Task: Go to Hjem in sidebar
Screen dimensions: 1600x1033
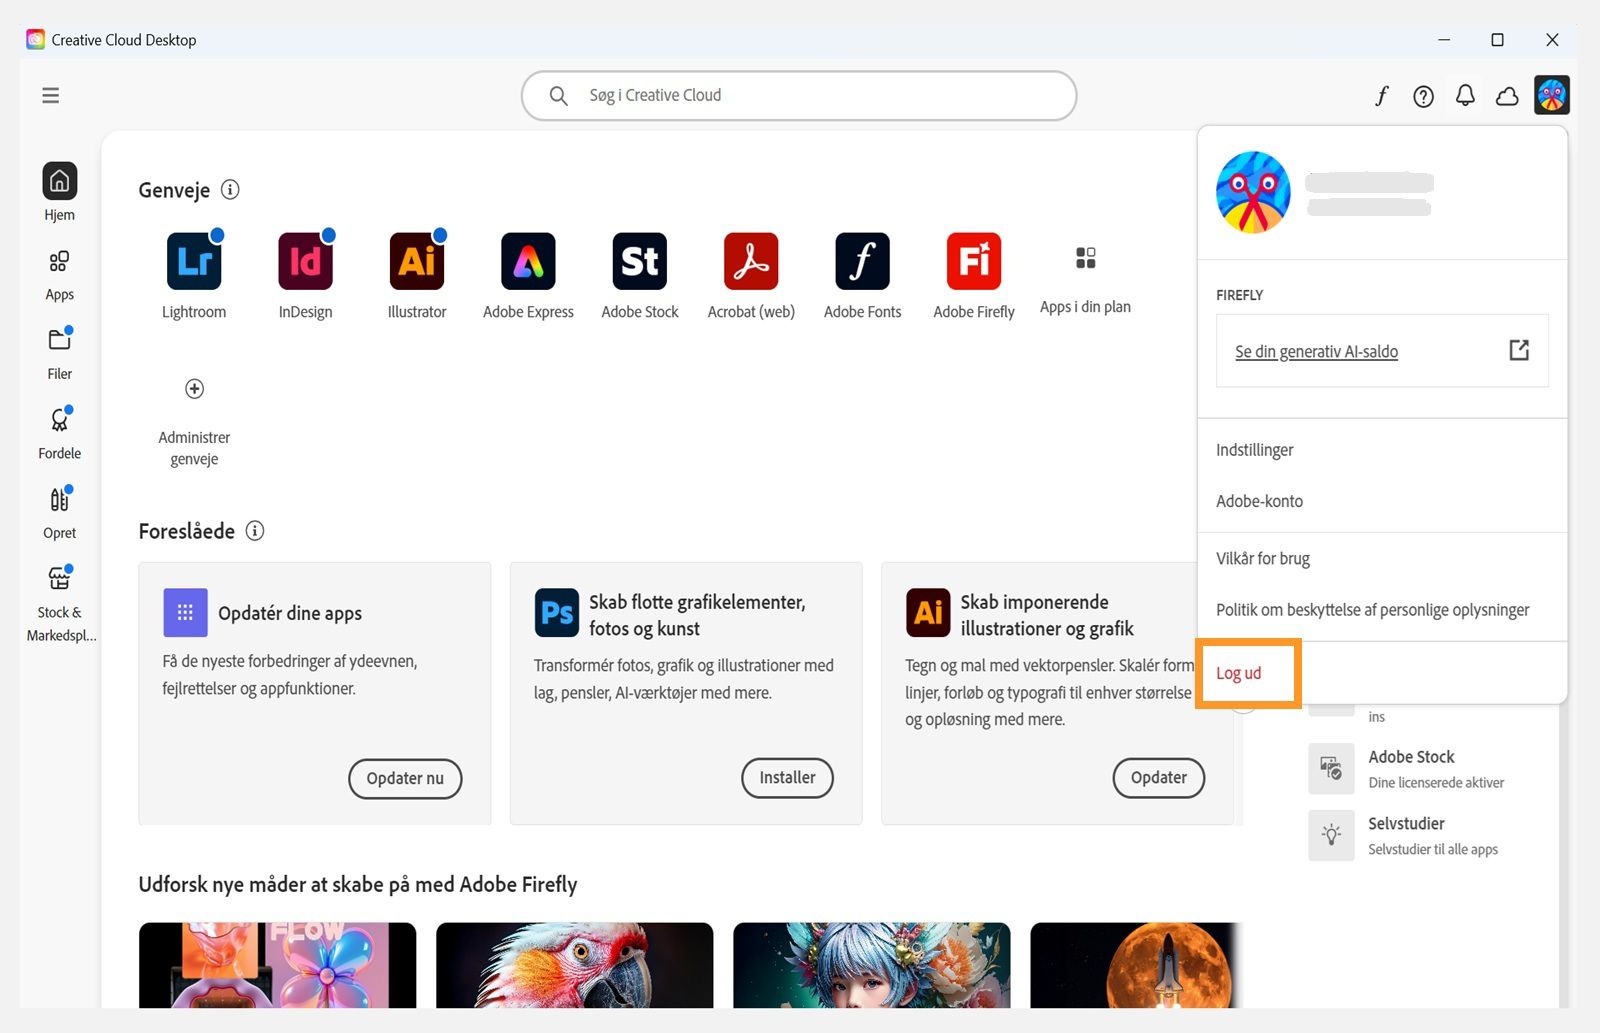Action: point(59,192)
